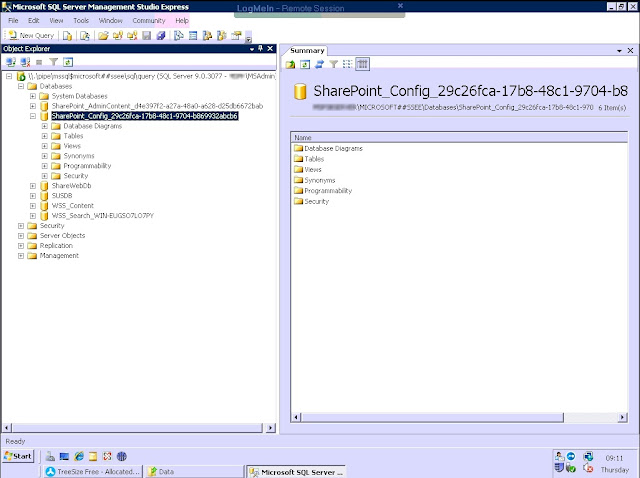Click the SQL Server Compact query icon
Image resolution: width=640 pixels, height=478 pixels.
pos(84,36)
